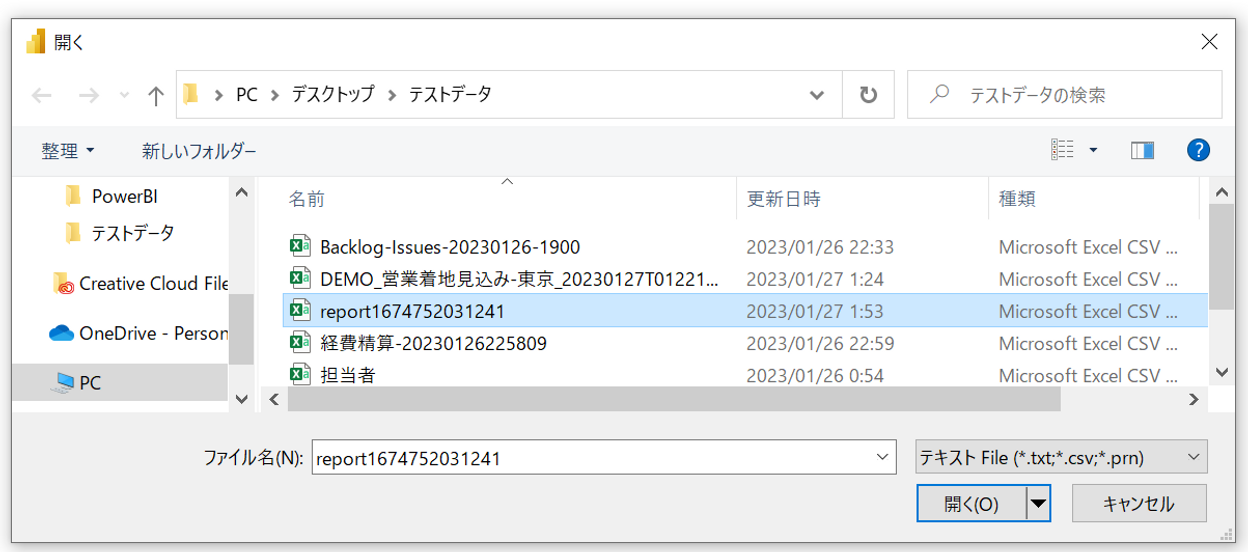
Task: Open view options dropdown arrow
Action: pos(1093,151)
